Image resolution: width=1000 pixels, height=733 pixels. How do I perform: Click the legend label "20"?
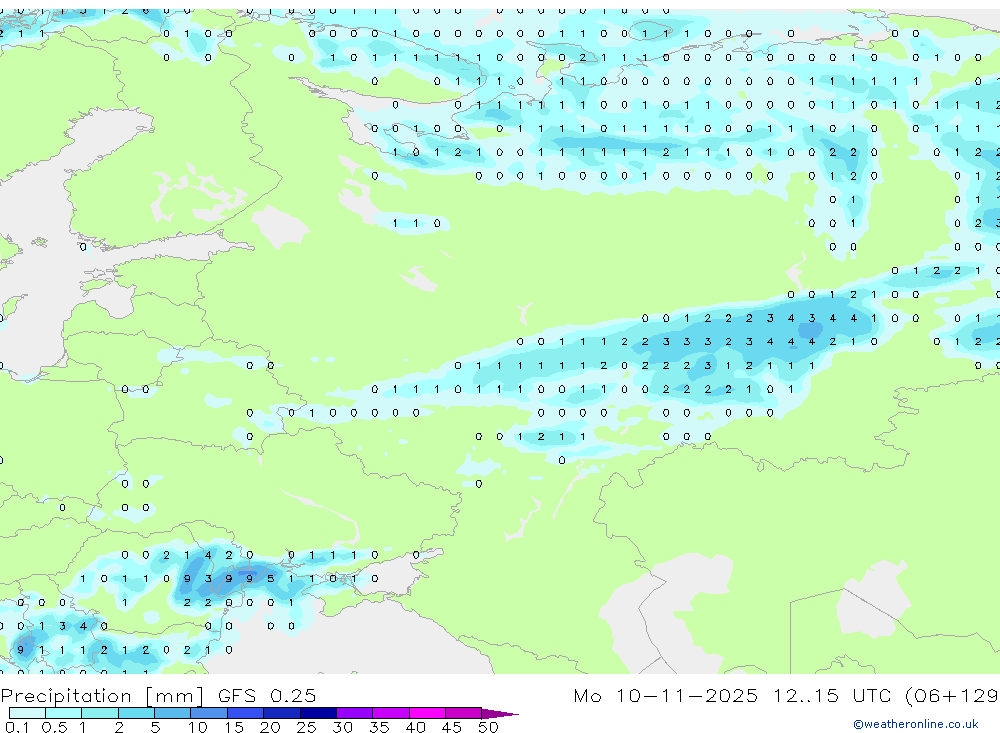click(270, 727)
